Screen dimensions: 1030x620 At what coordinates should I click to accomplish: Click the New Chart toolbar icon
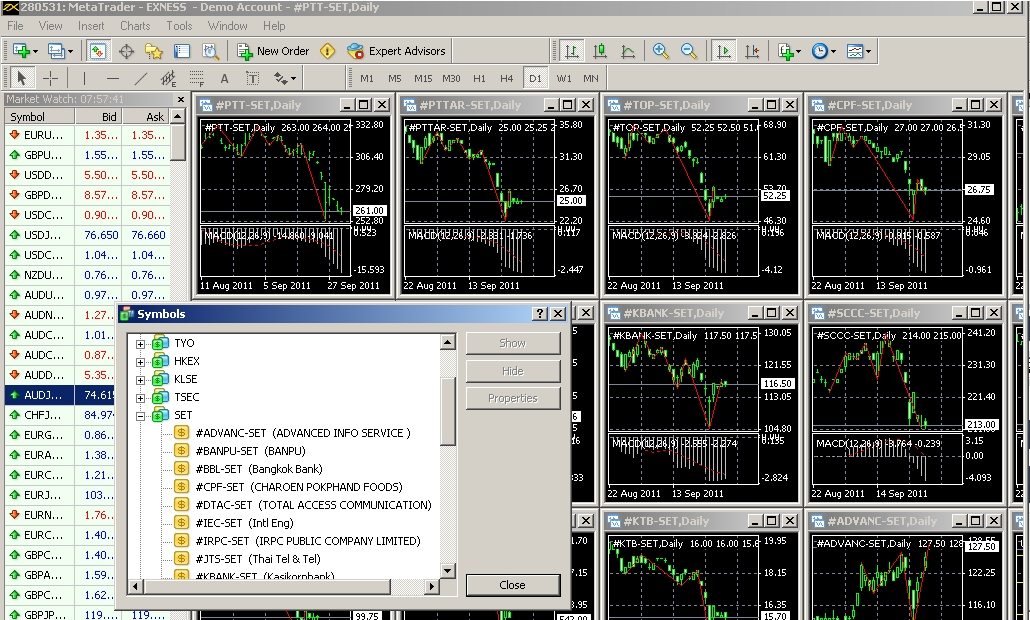coord(20,51)
